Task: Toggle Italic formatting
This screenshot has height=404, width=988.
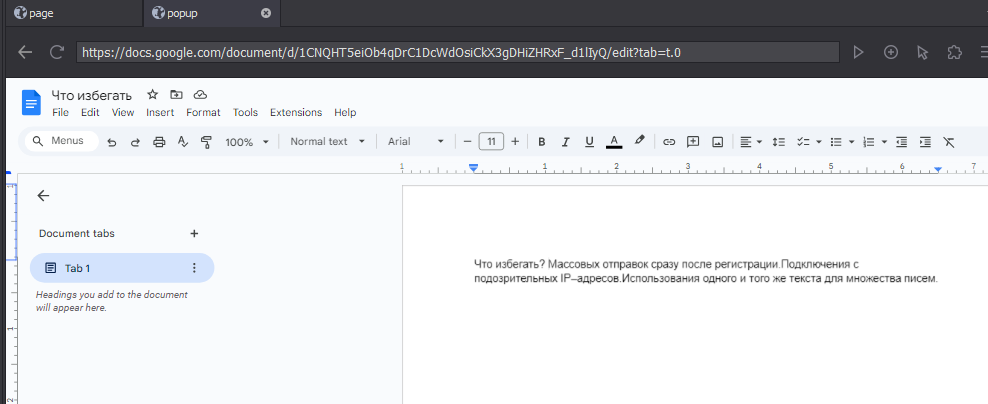Action: click(x=565, y=142)
